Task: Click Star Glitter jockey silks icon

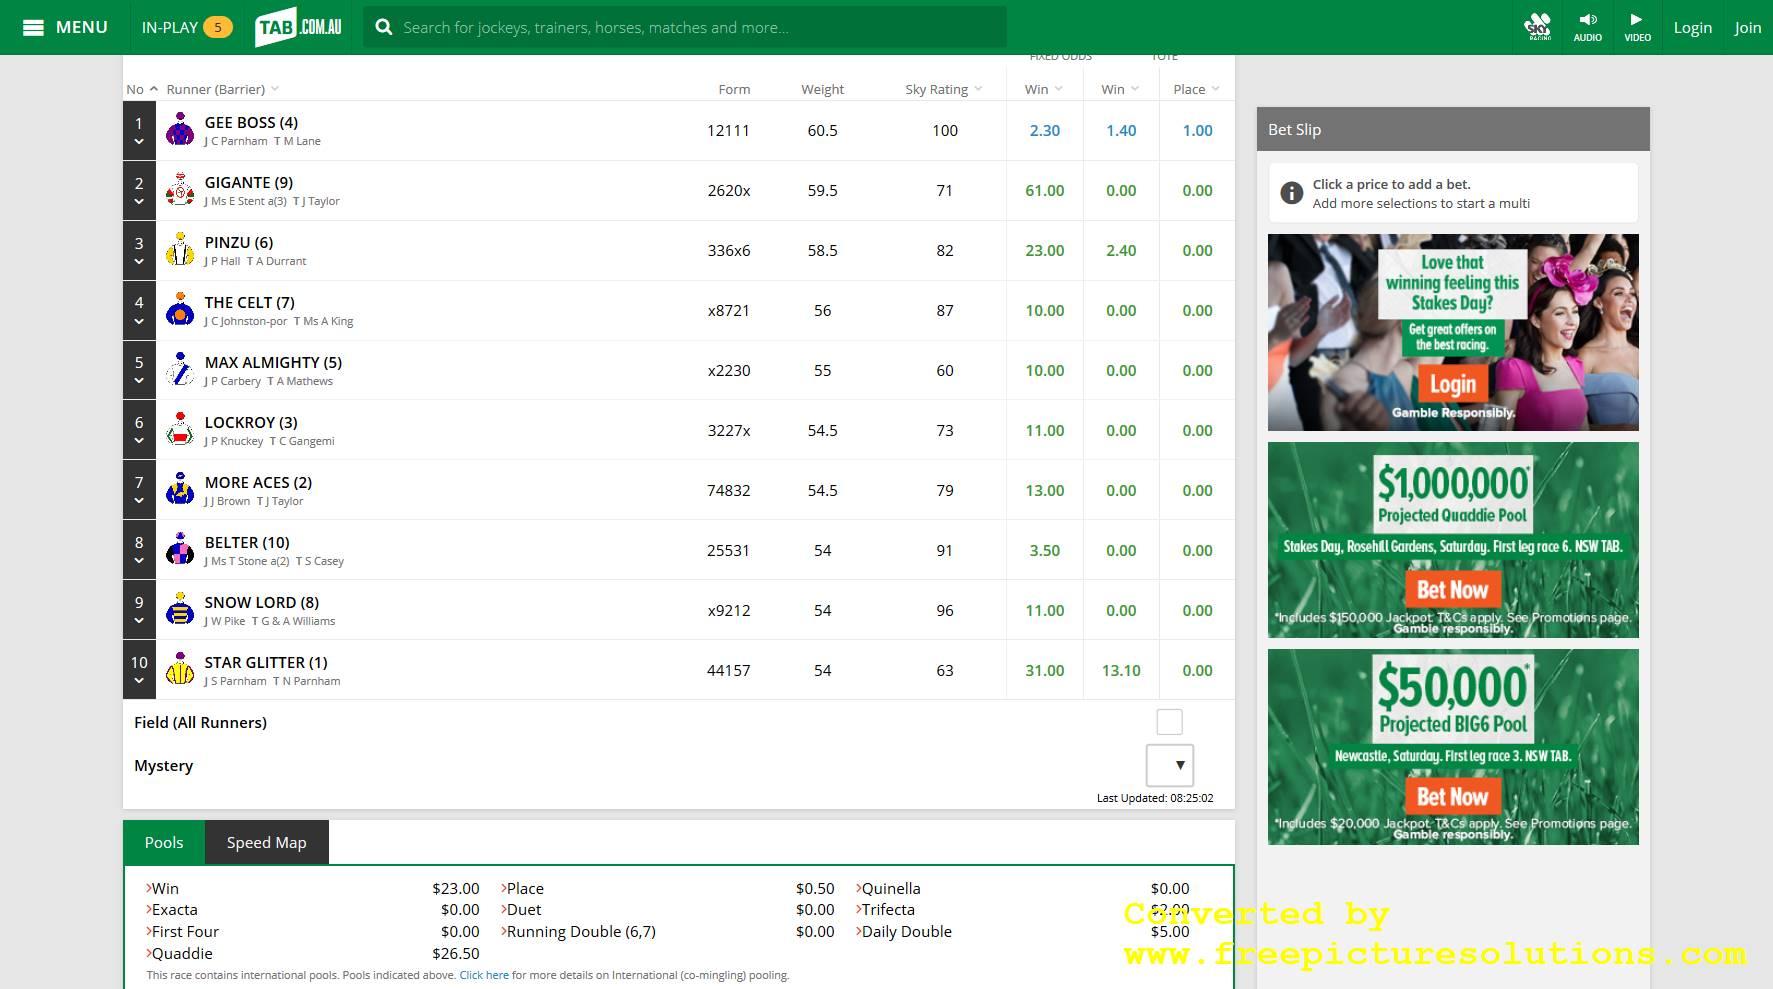Action: point(180,670)
